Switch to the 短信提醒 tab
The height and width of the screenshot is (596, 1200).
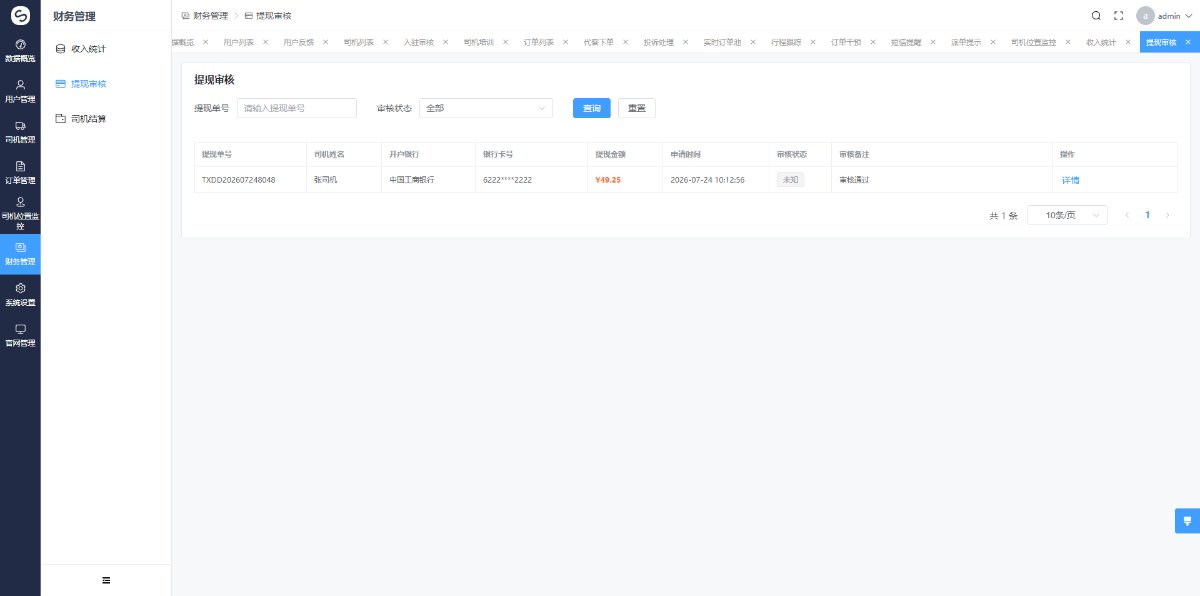click(x=906, y=42)
